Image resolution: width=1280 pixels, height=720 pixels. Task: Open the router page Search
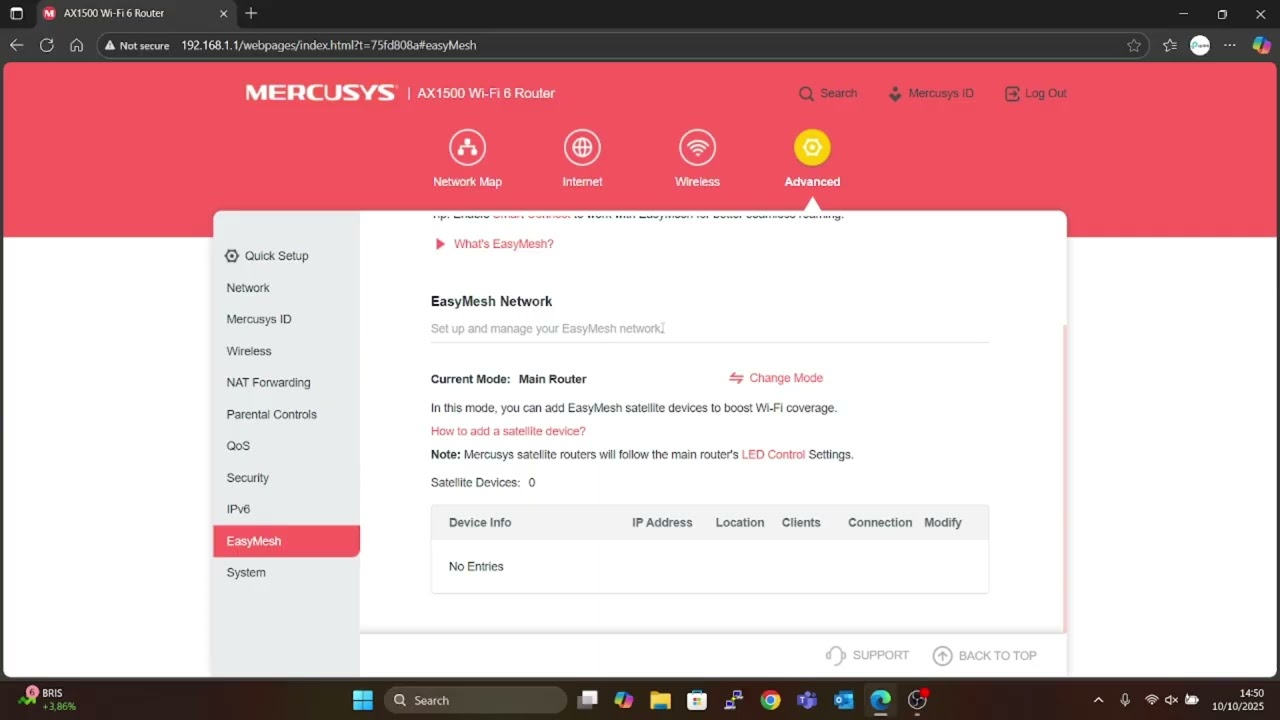pos(828,93)
